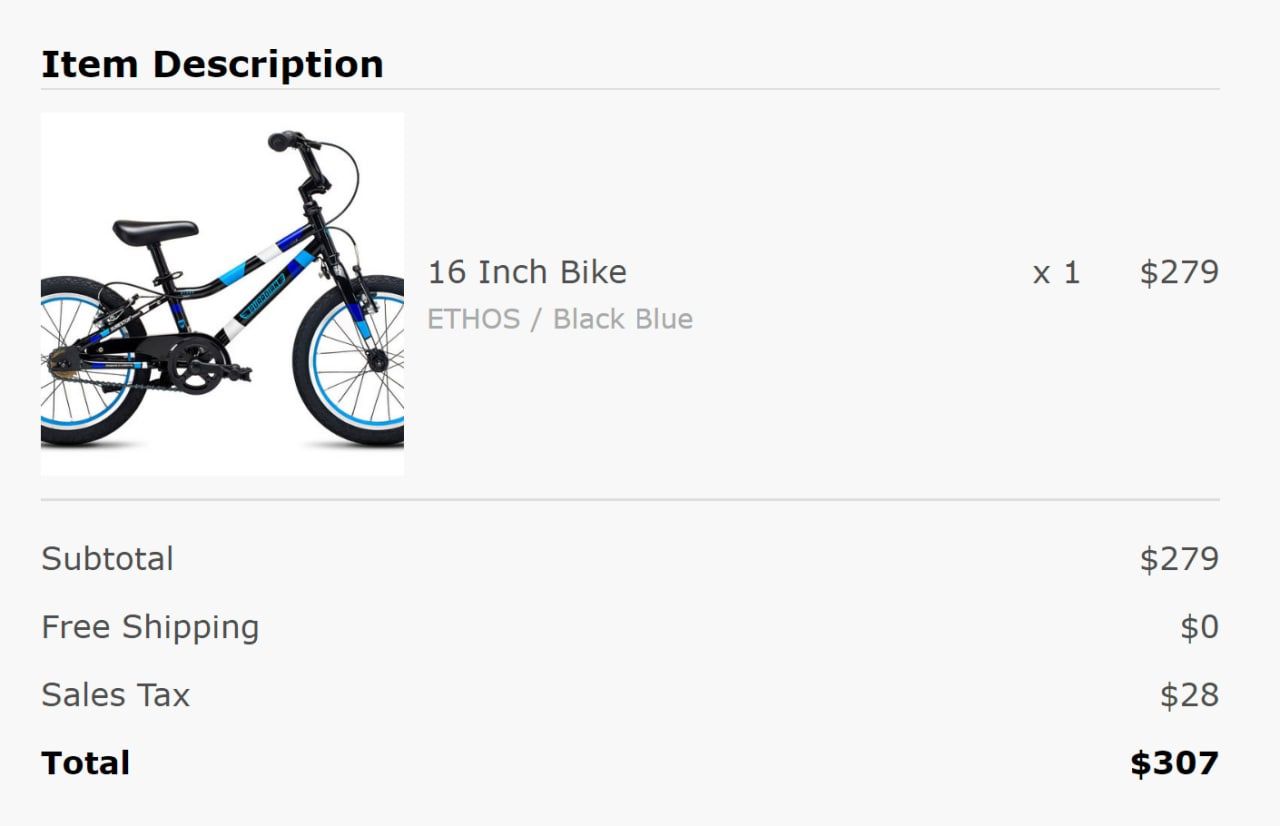Screen dimensions: 1280x826
Task: Click the $279 item price
Action: pyautogui.click(x=1179, y=272)
